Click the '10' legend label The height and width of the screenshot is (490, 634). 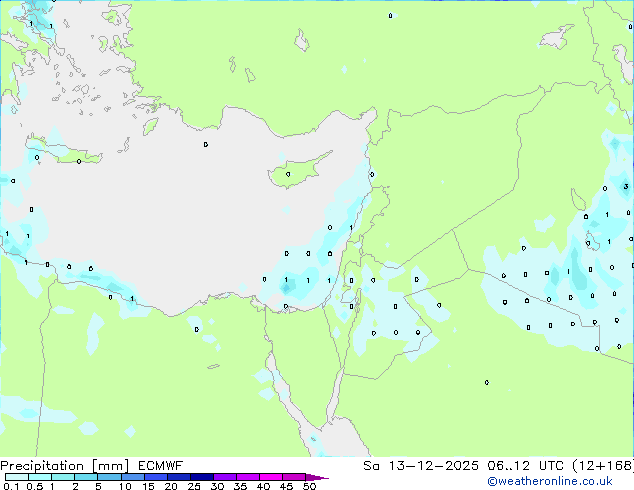125,486
